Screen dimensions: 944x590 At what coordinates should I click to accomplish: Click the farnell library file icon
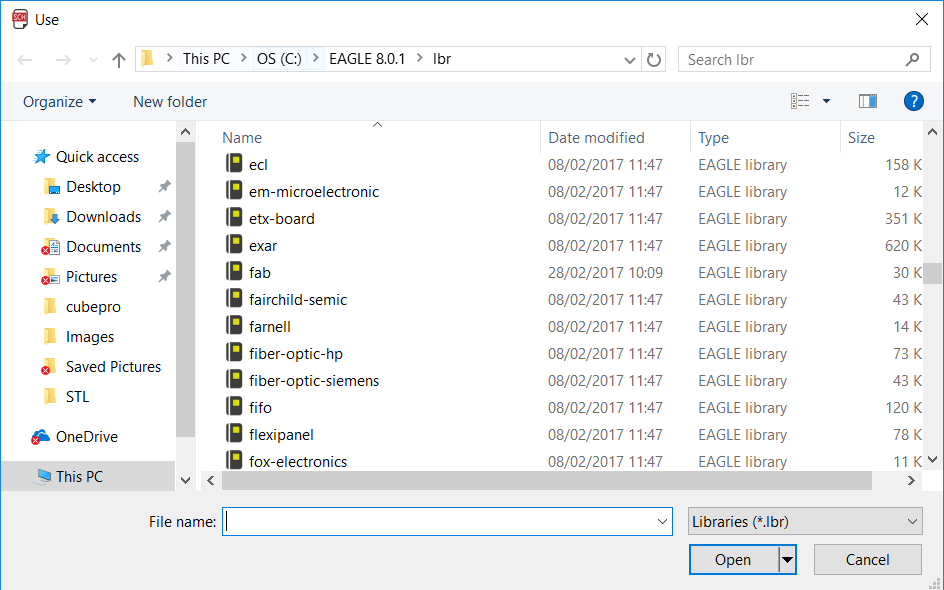tap(234, 326)
